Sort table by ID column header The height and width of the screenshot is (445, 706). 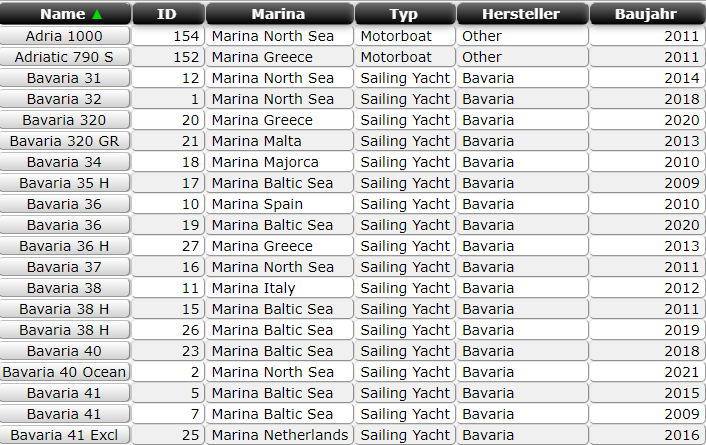tap(168, 14)
